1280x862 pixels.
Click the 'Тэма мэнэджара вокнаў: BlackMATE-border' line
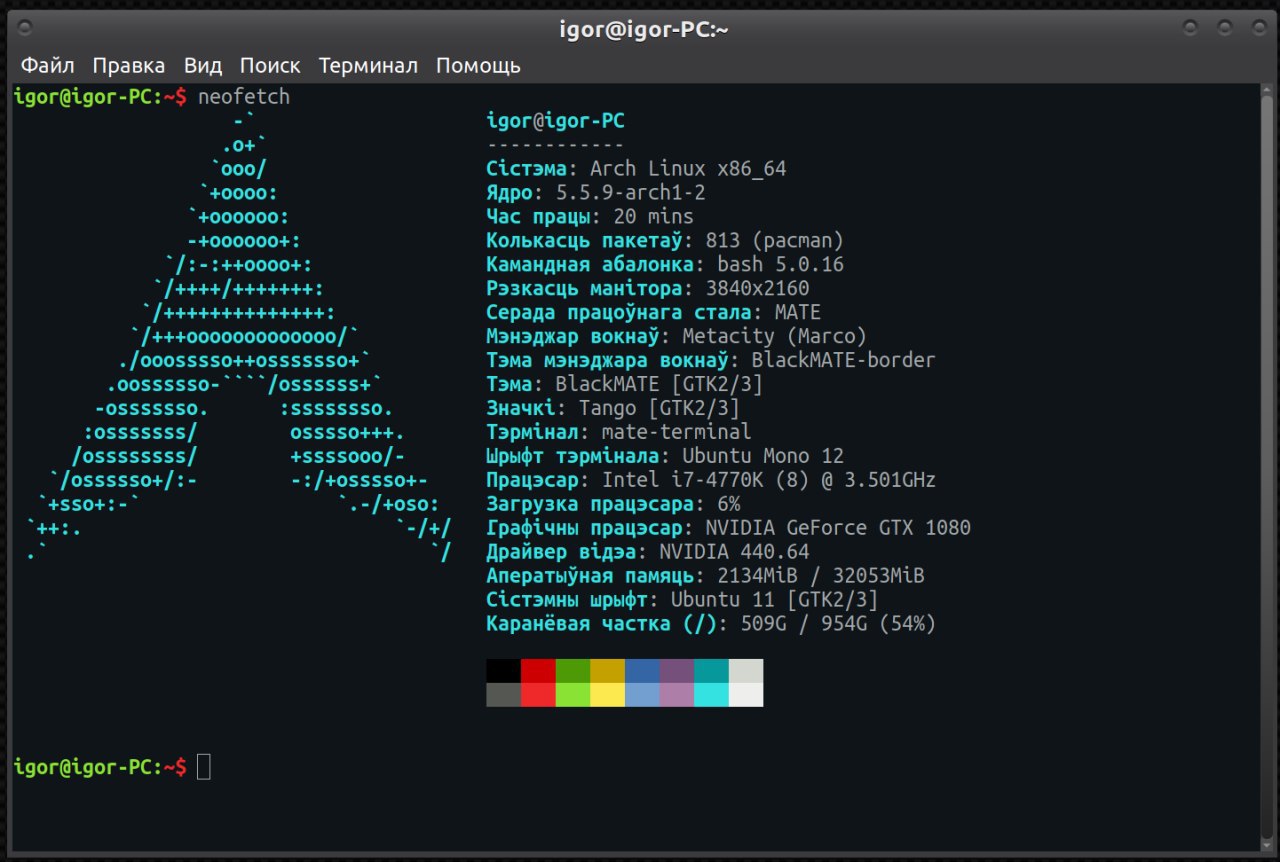point(711,361)
